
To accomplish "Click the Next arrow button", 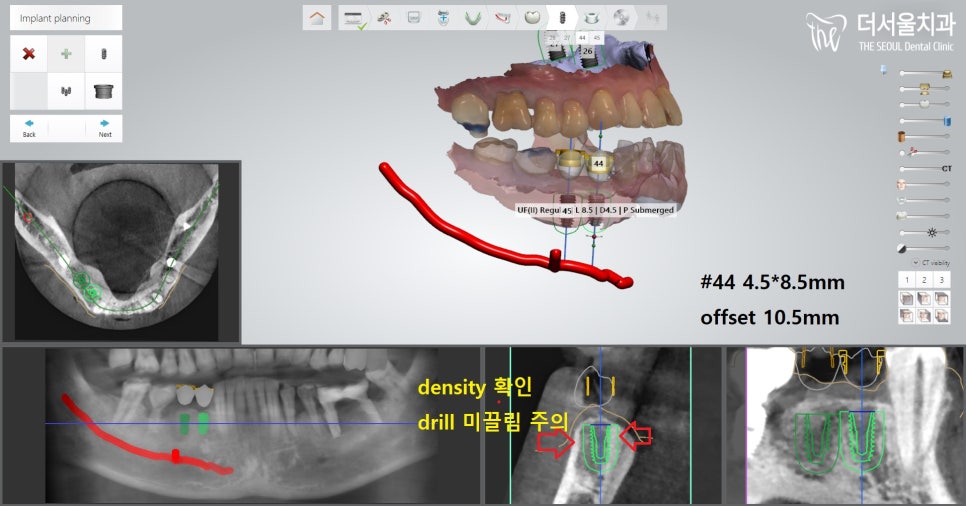I will pyautogui.click(x=104, y=128).
